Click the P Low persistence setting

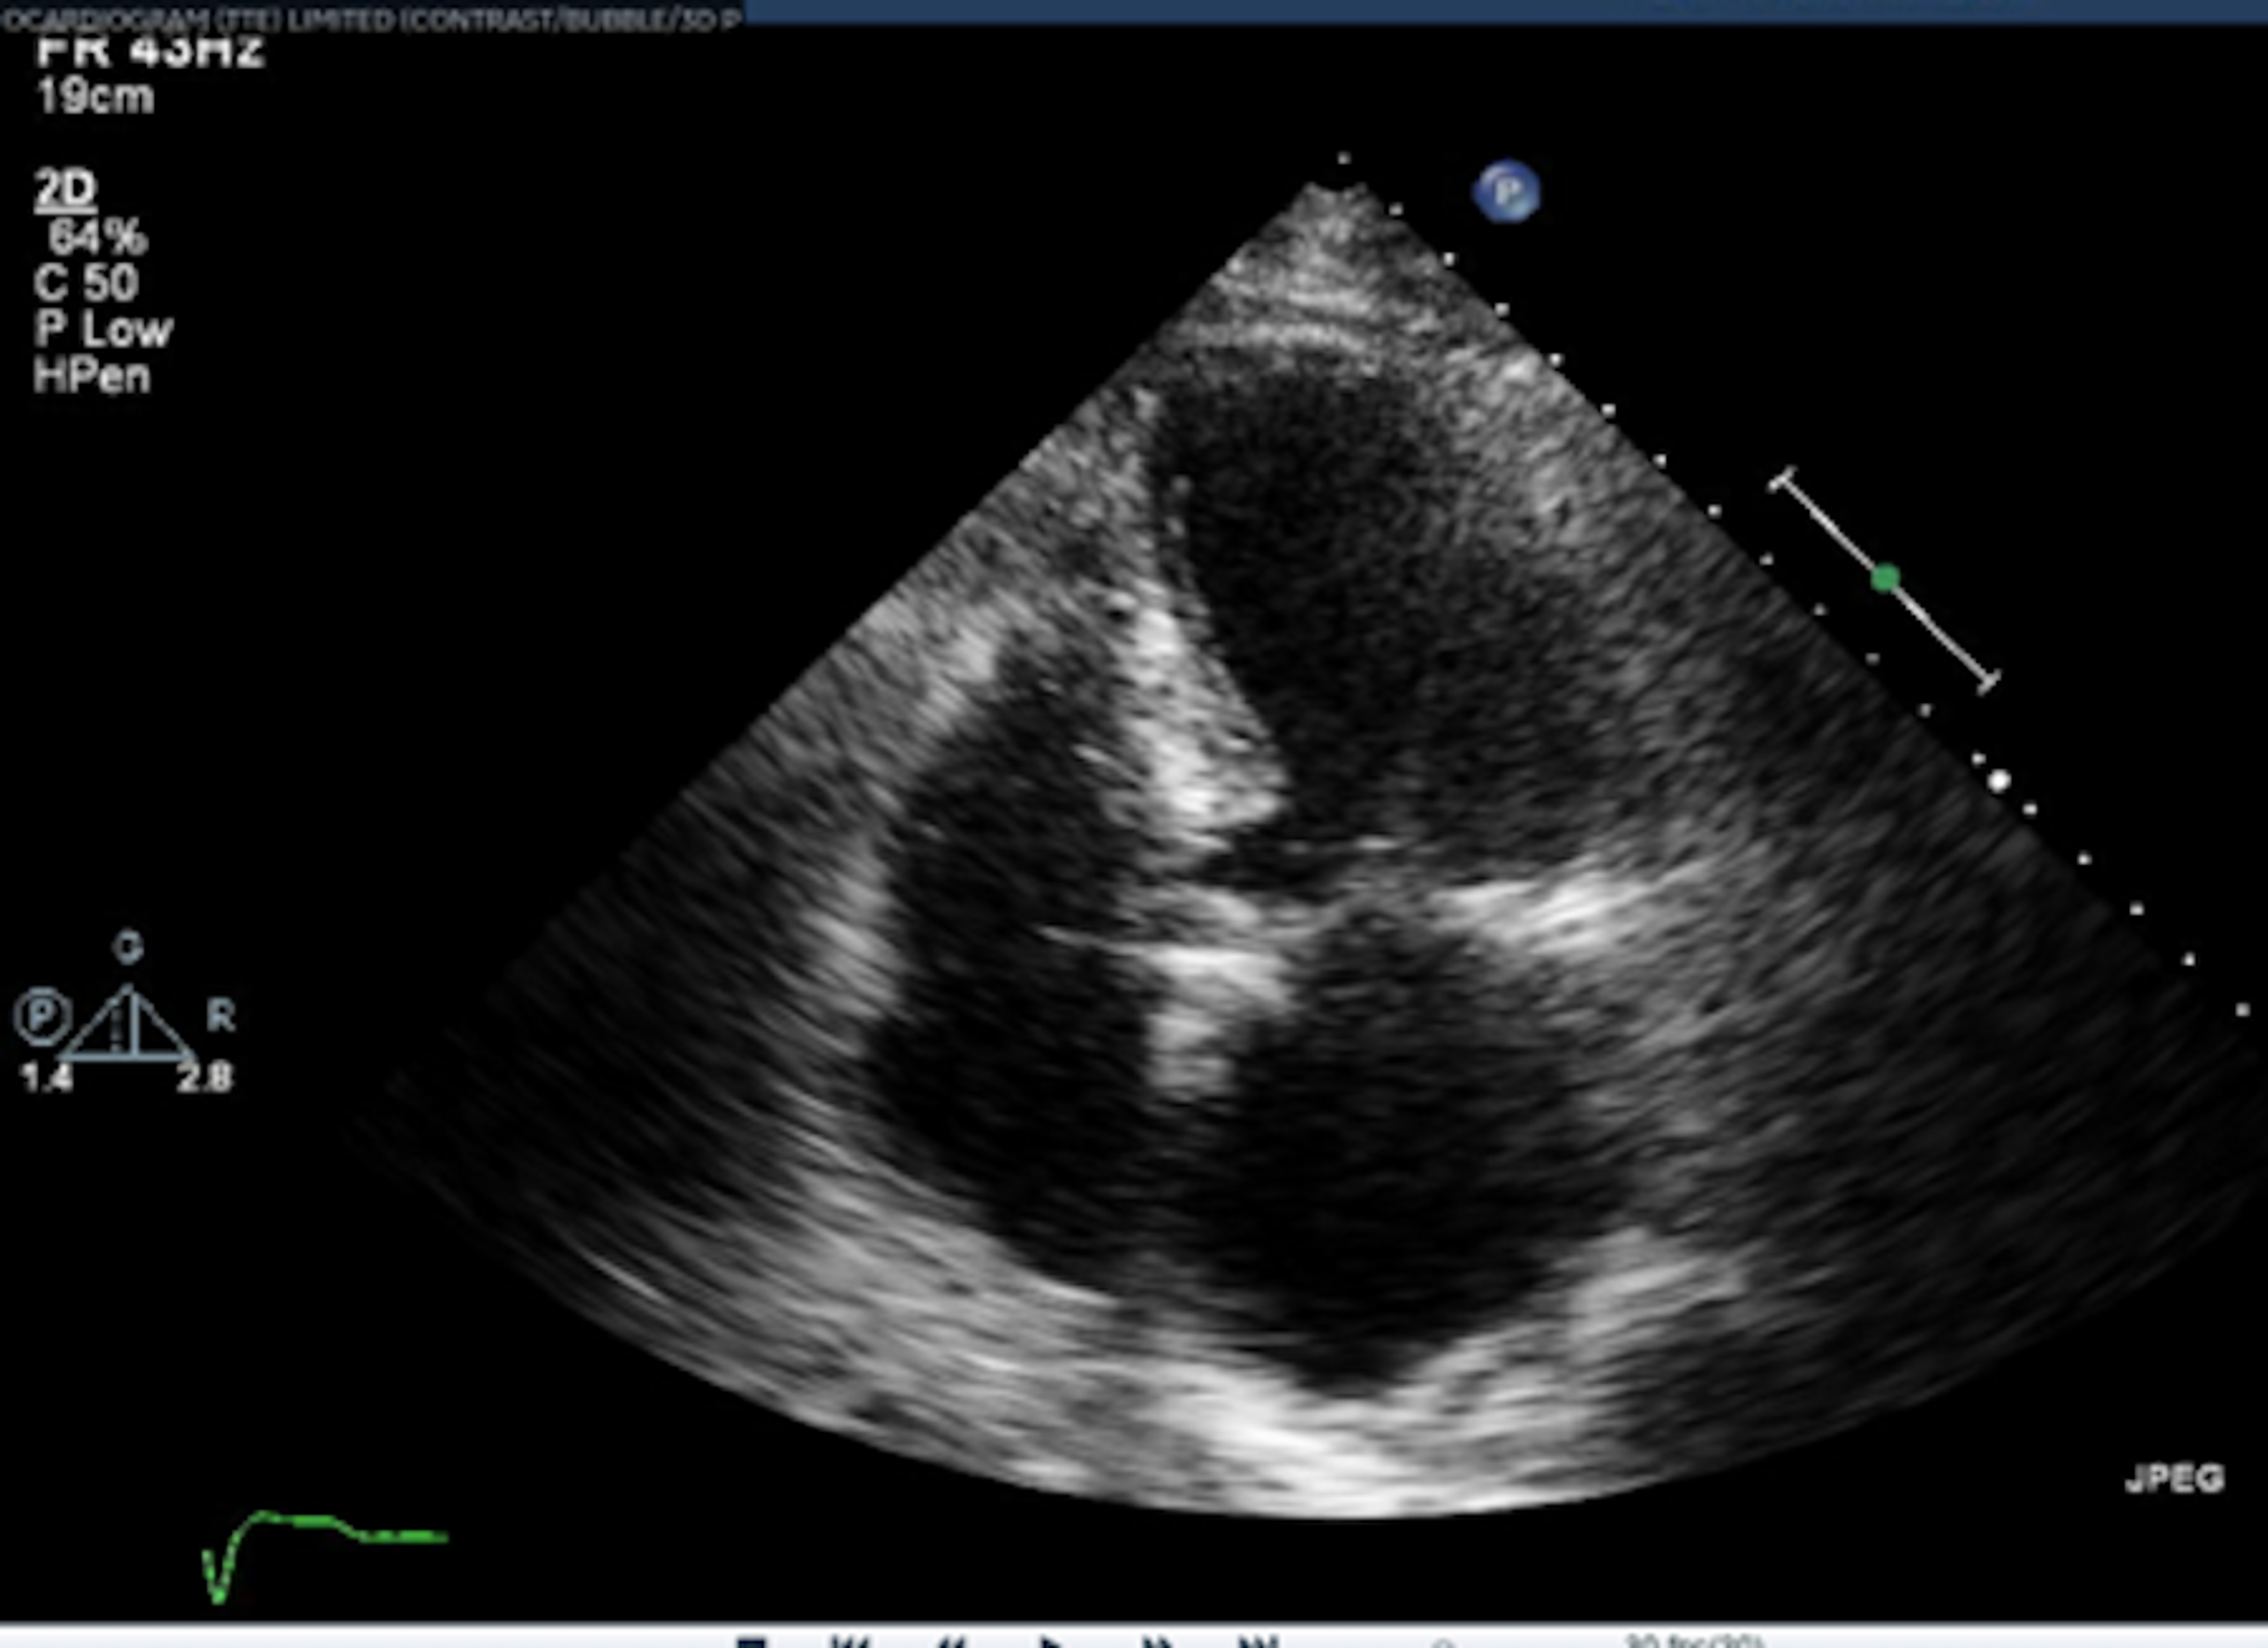tap(103, 330)
